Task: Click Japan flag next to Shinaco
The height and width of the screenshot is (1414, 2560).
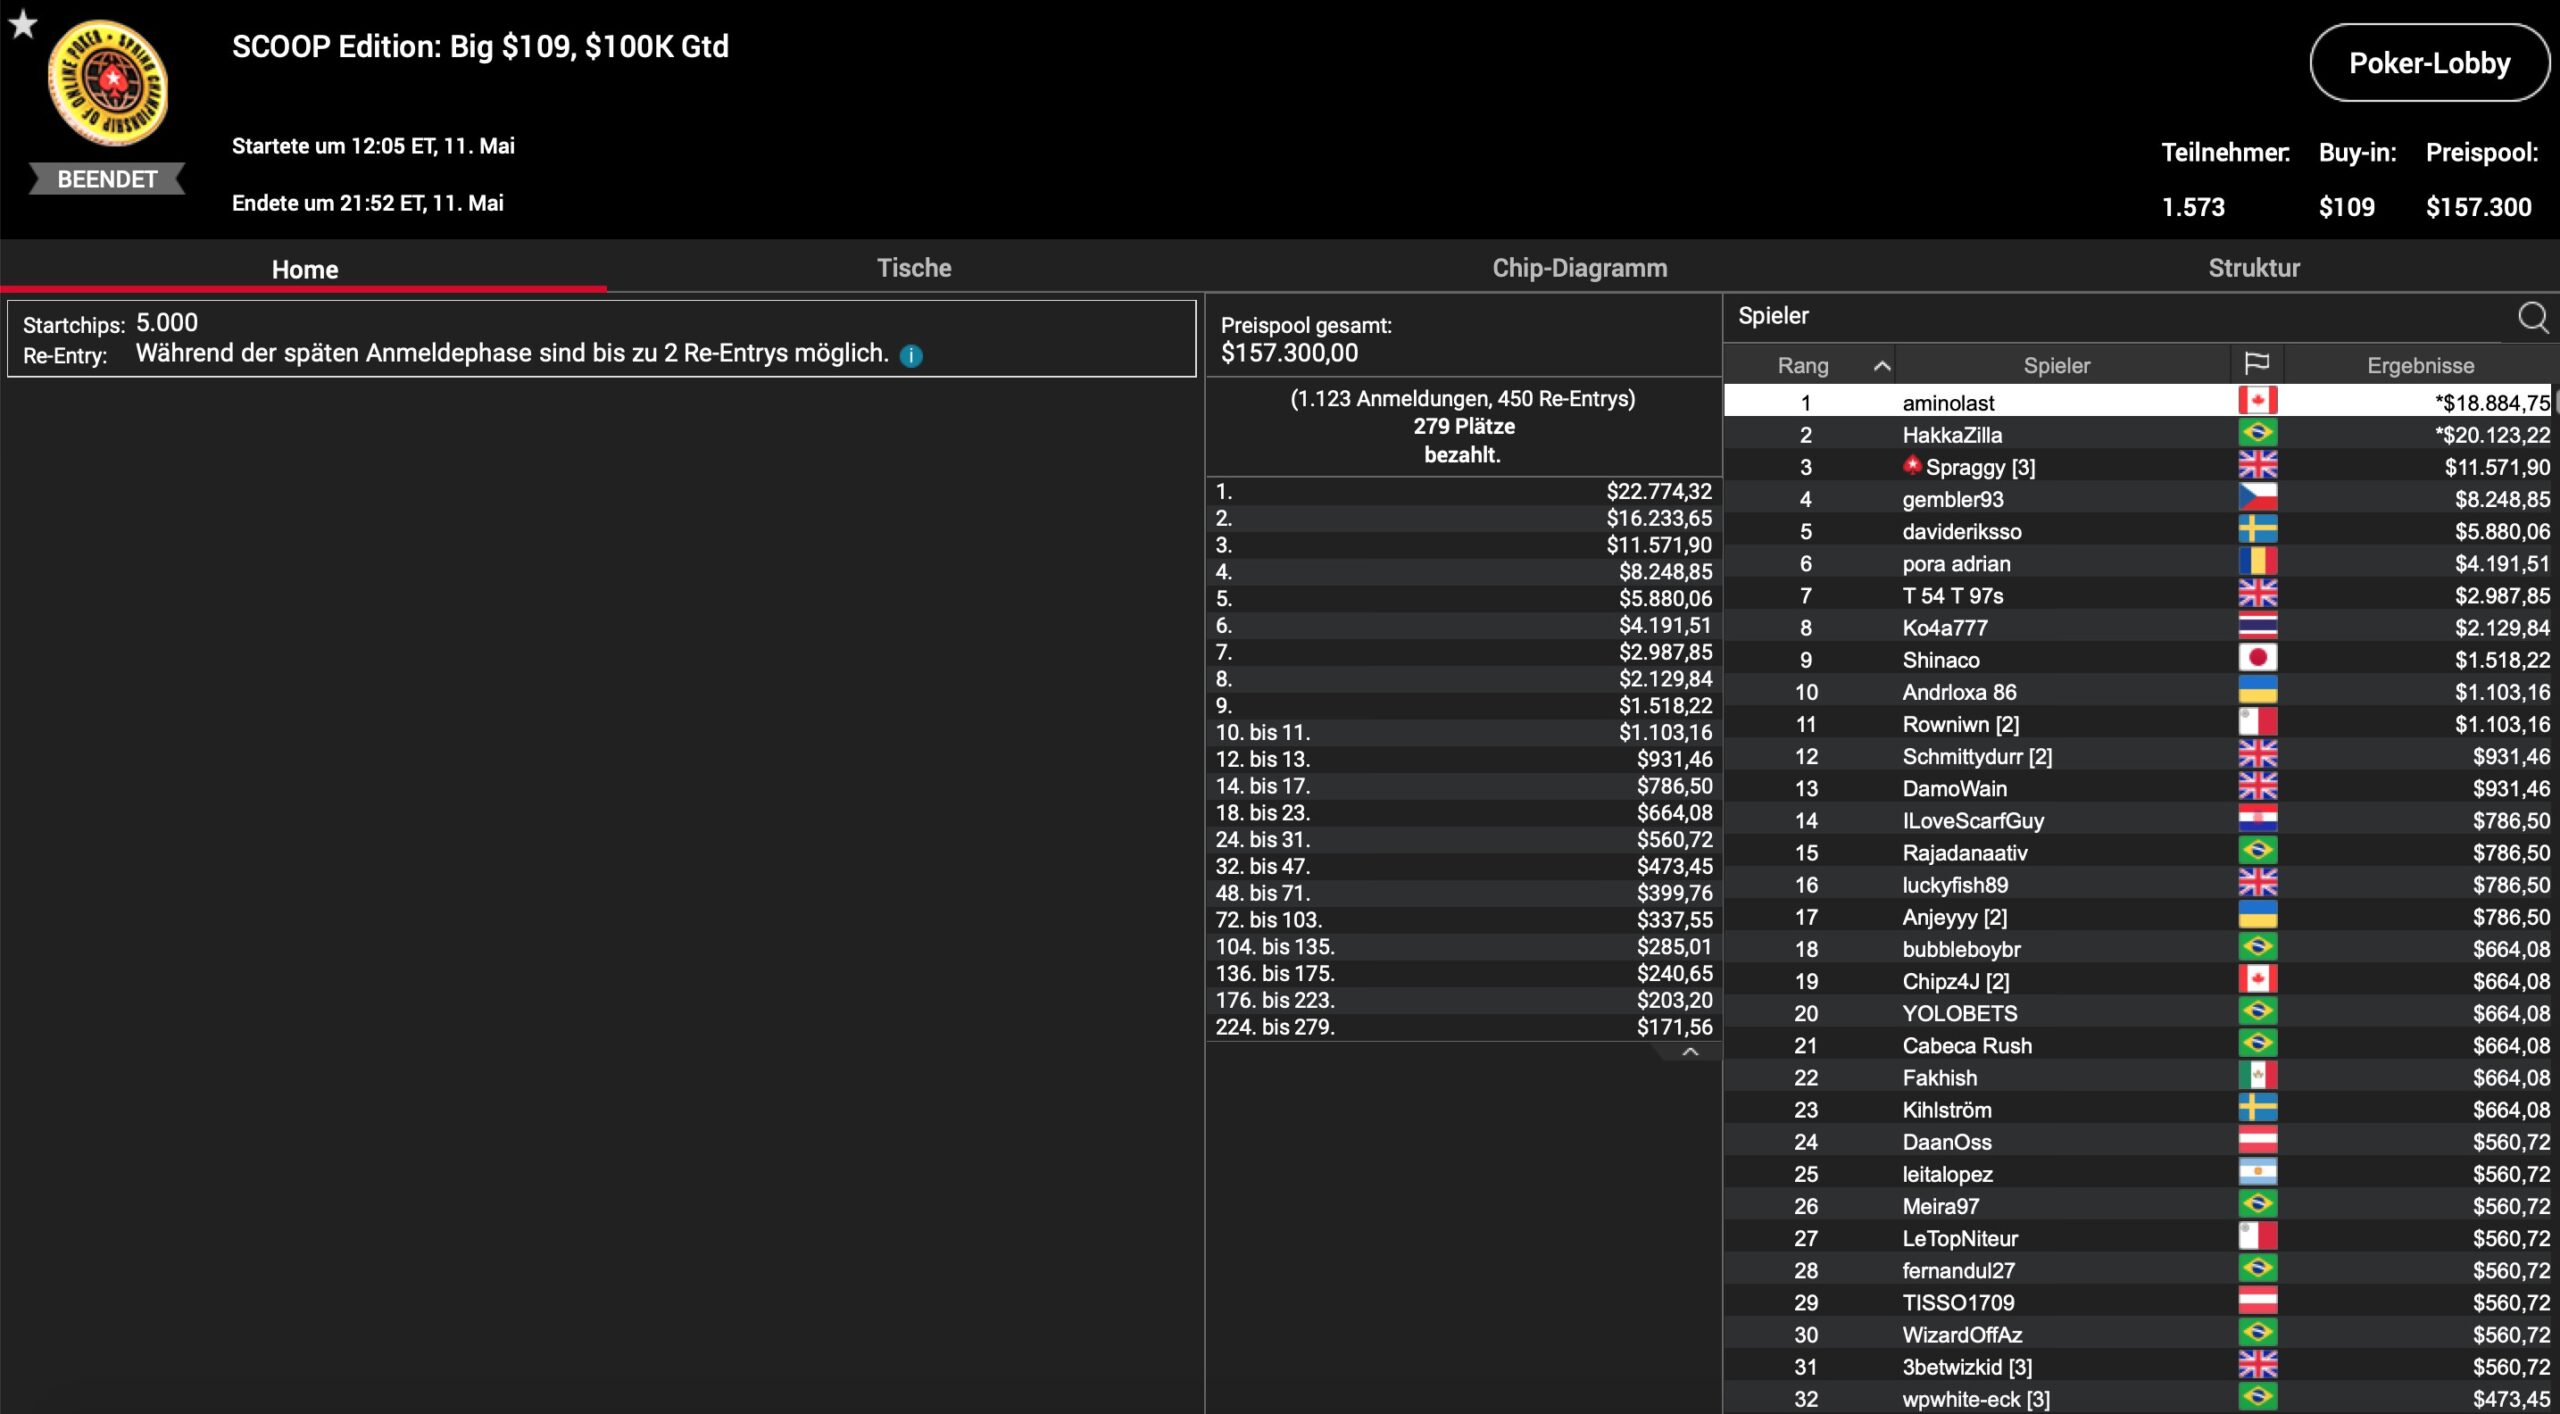Action: click(2256, 659)
